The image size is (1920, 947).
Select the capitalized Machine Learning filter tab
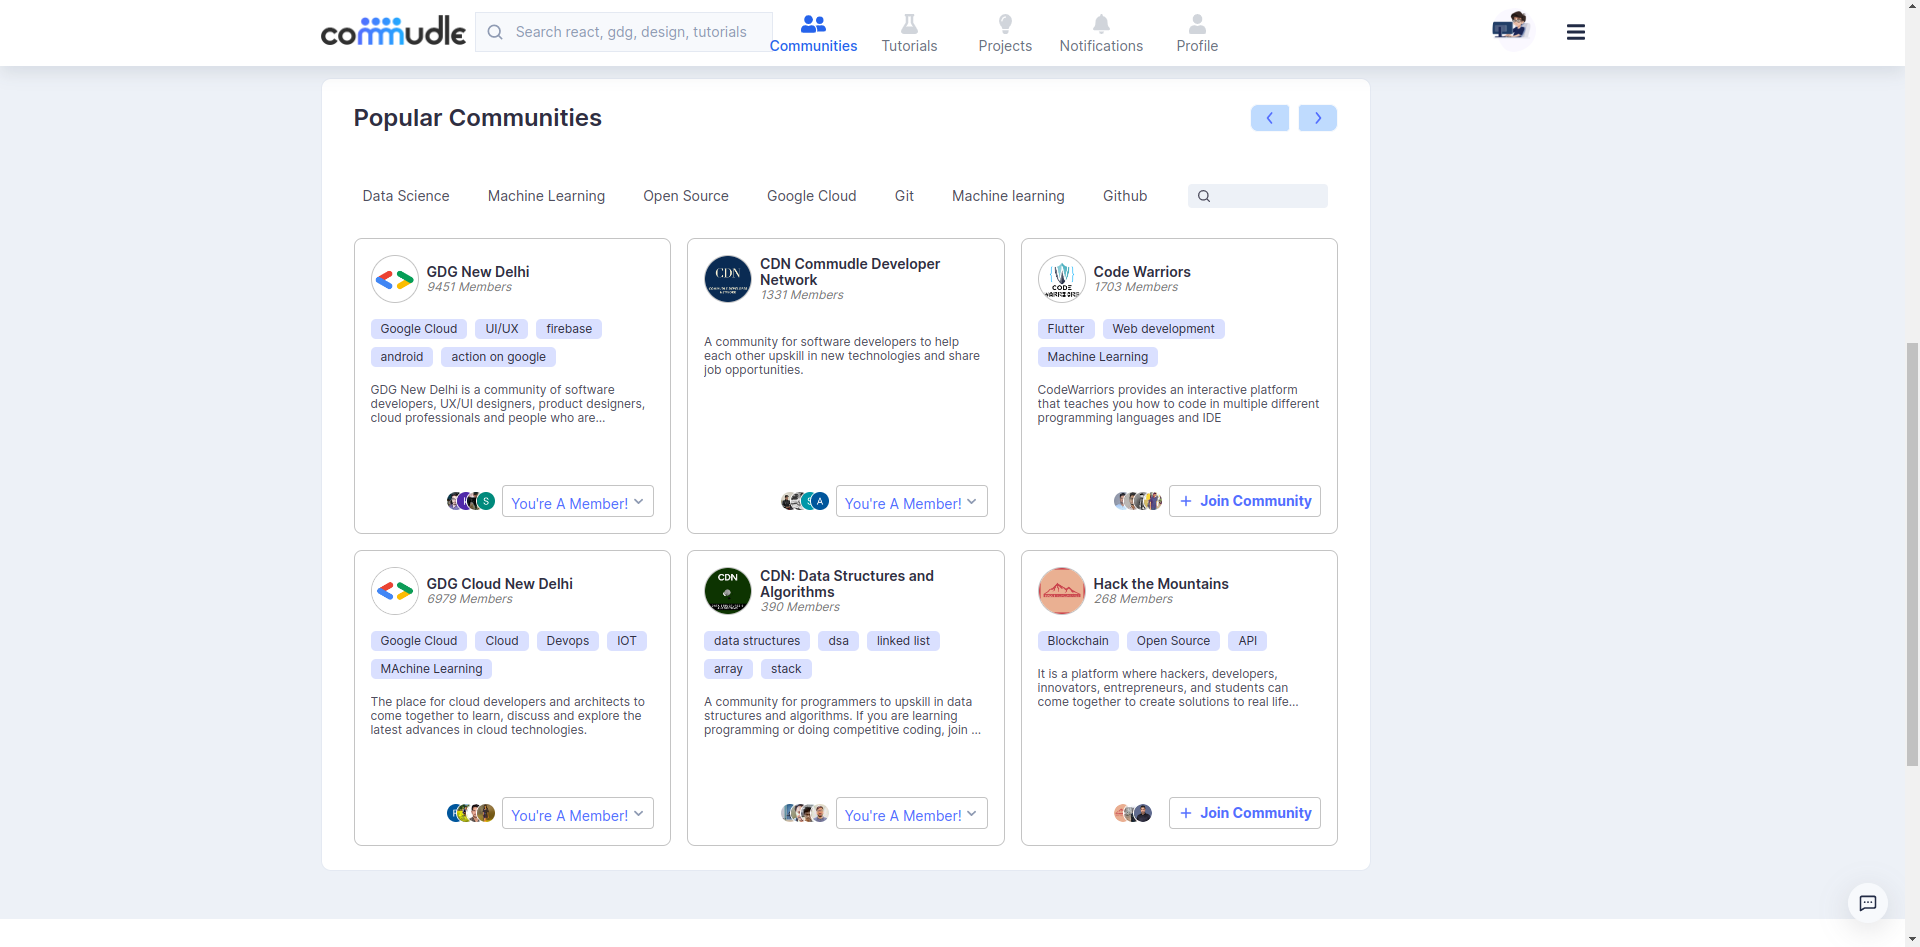[546, 196]
